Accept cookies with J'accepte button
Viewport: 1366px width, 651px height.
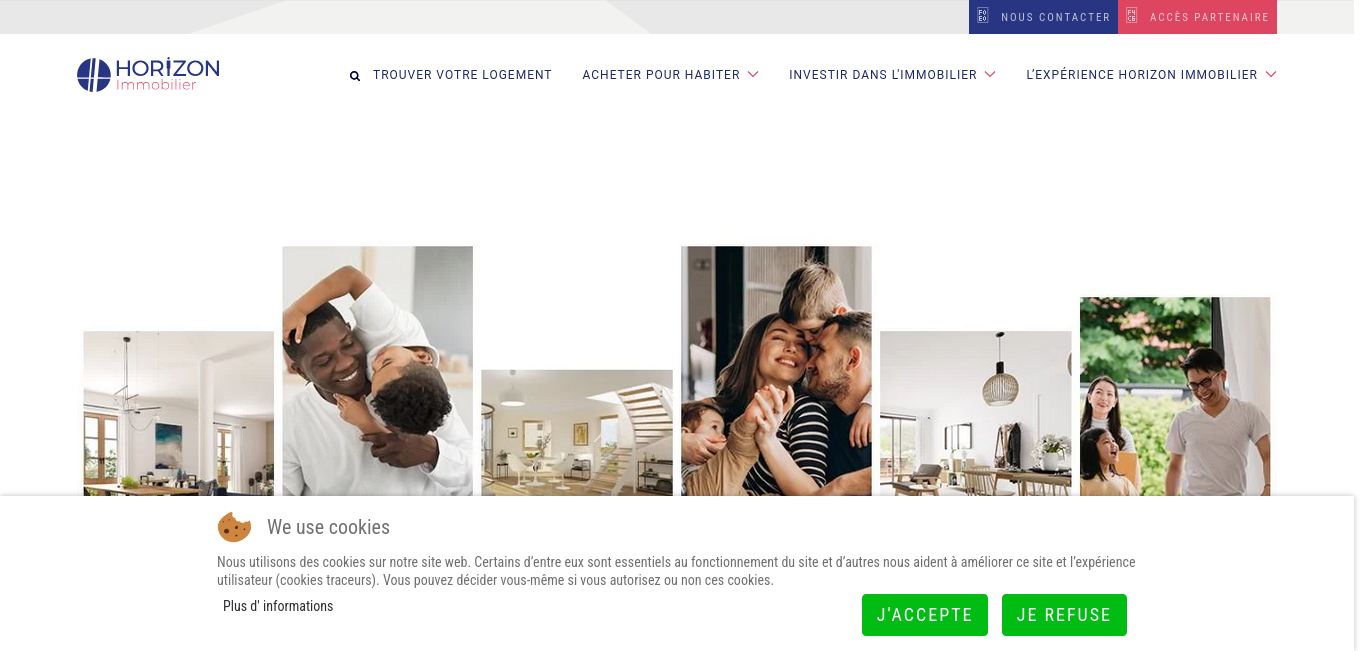click(925, 615)
